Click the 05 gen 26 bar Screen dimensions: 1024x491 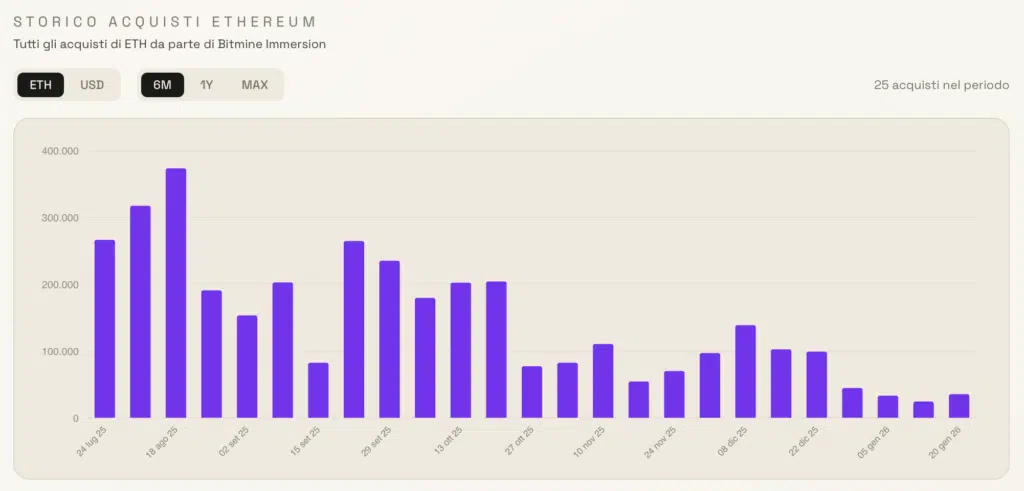point(888,407)
